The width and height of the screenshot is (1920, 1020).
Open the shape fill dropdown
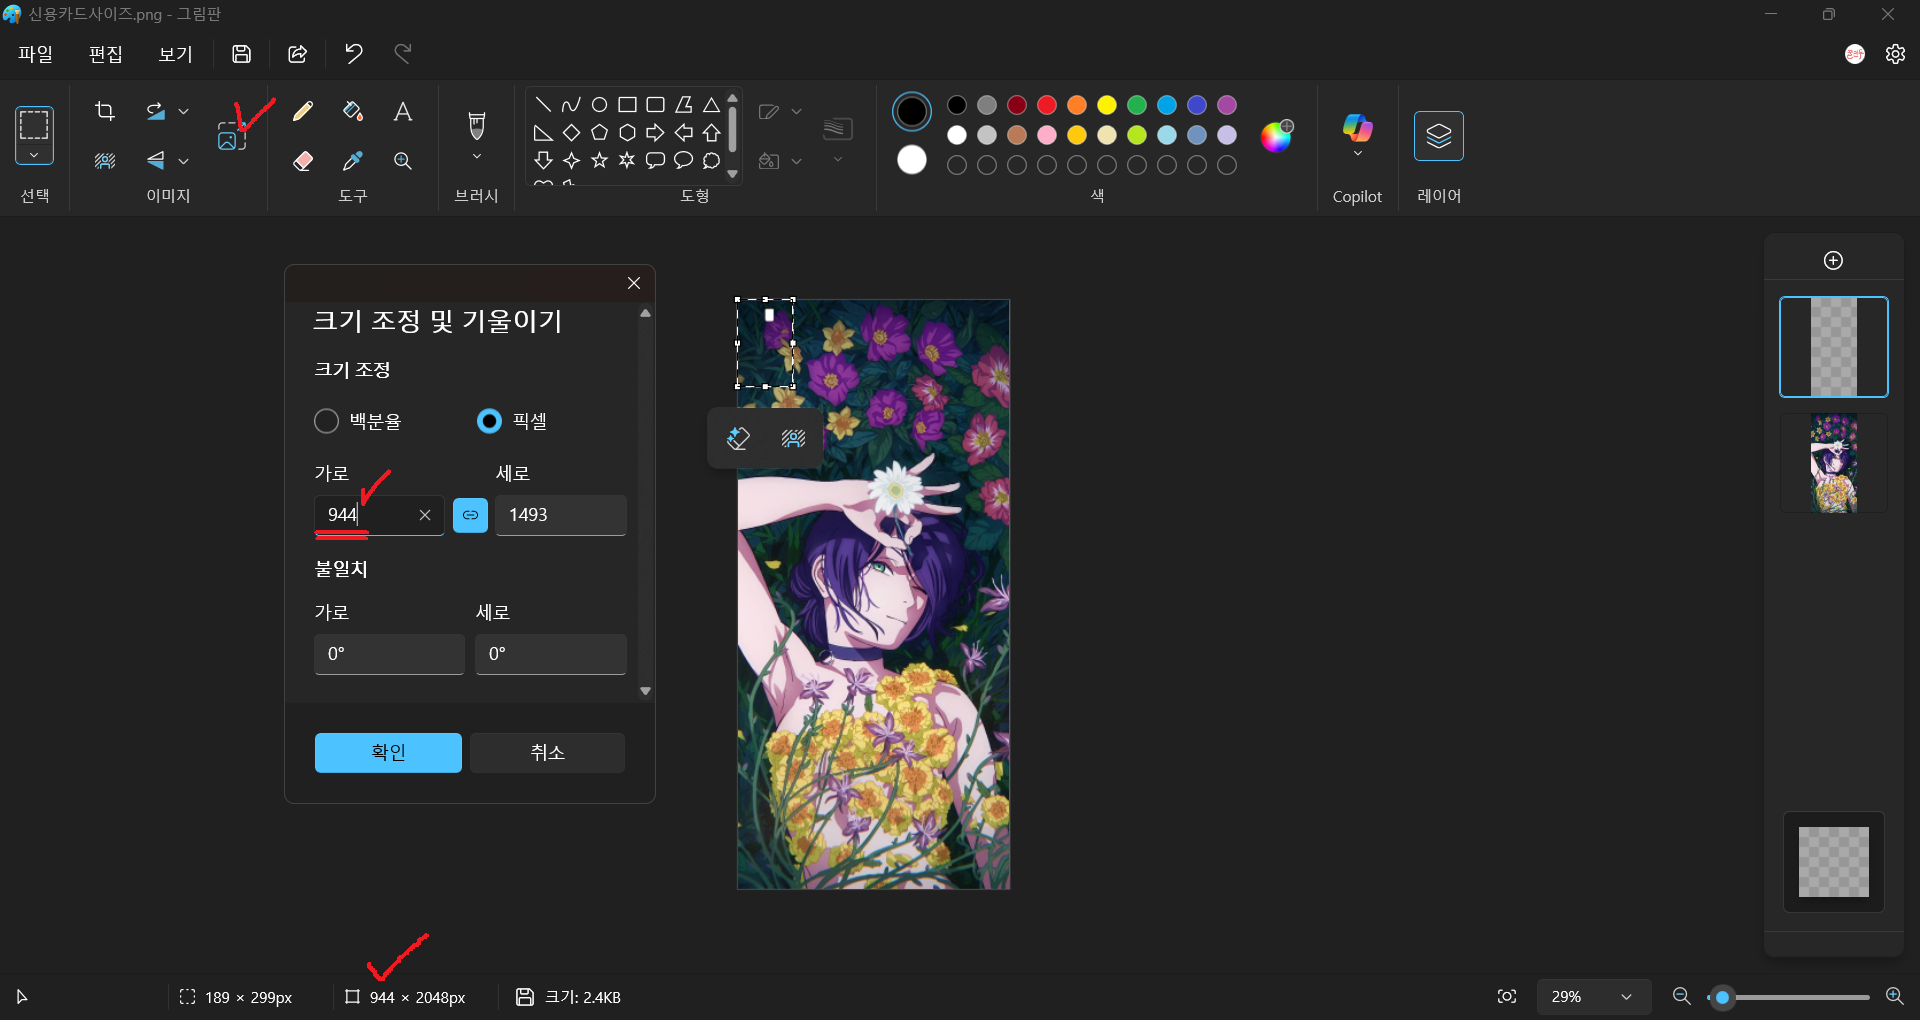pos(796,161)
